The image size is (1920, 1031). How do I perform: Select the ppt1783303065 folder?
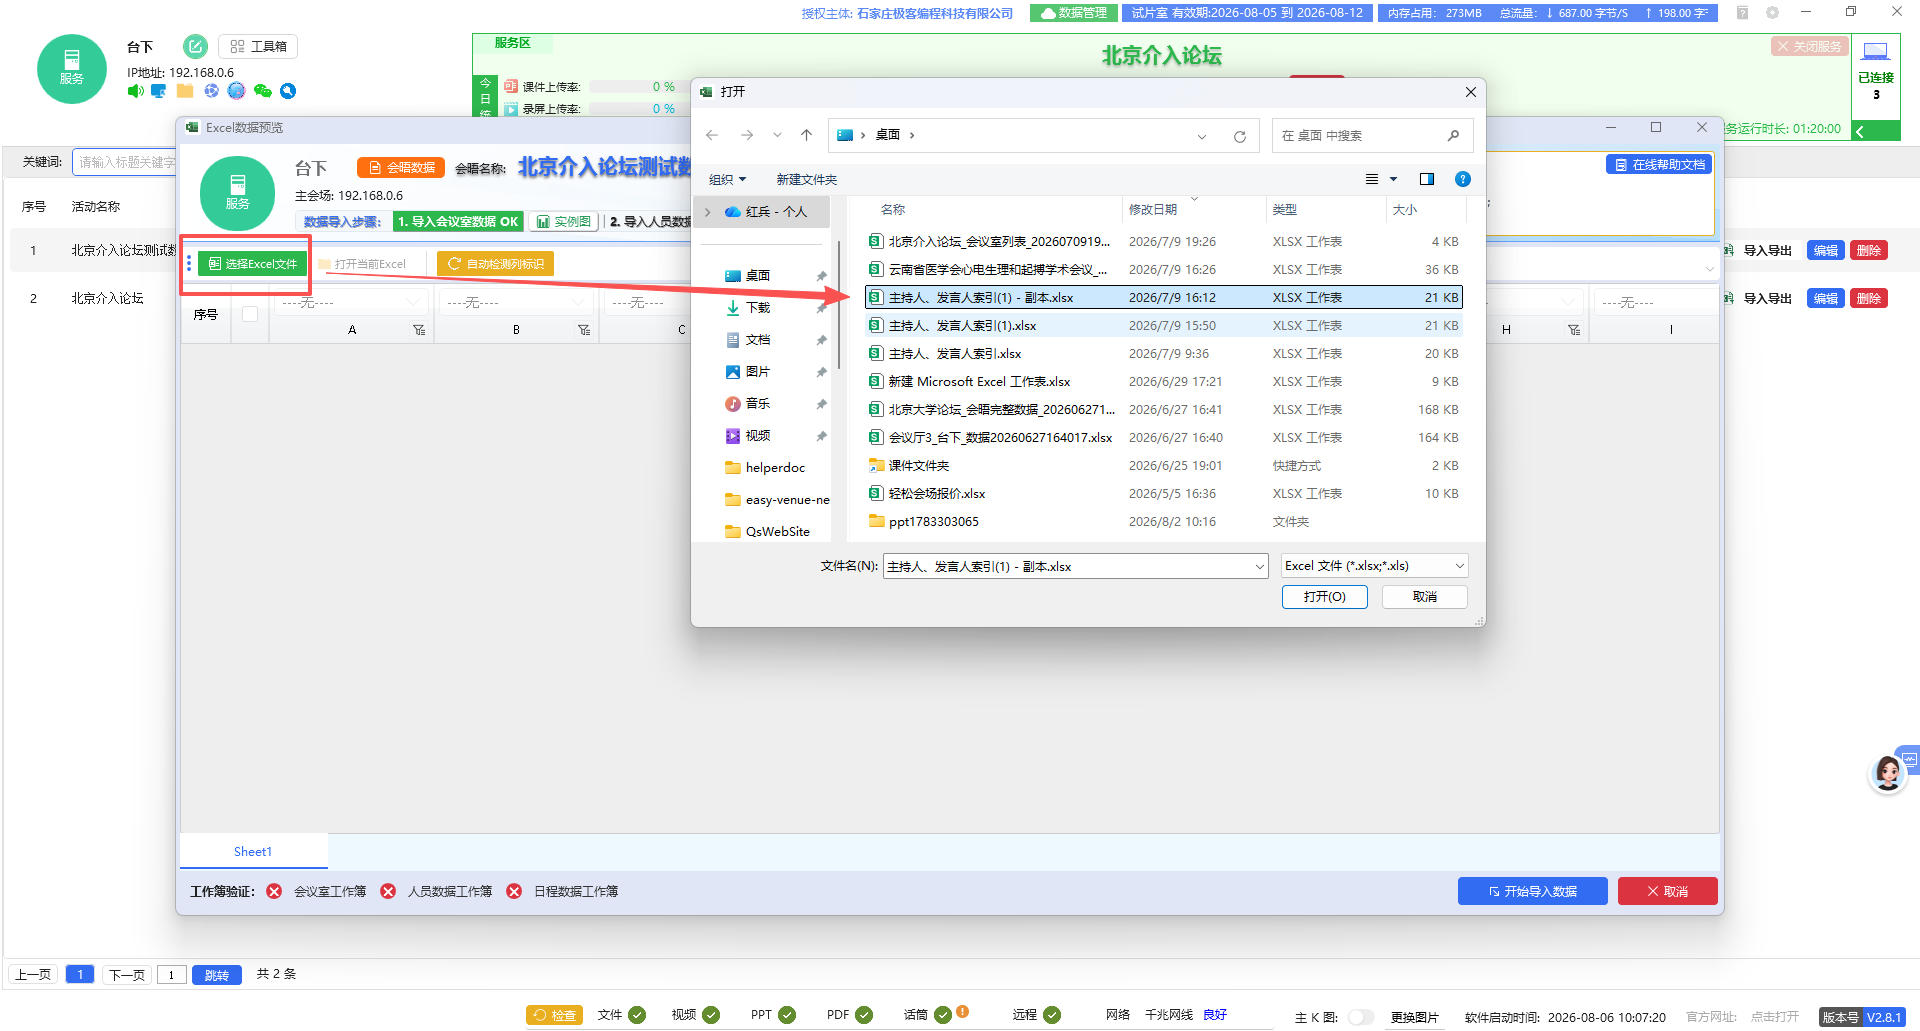point(1163,522)
